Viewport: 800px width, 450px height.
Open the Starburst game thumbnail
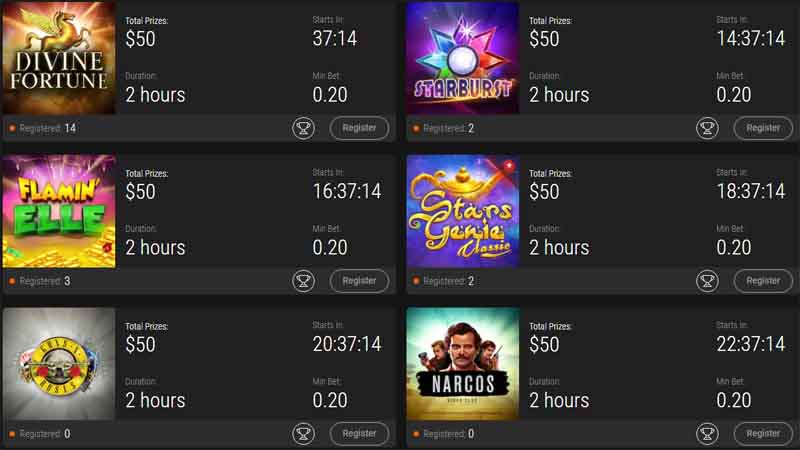pyautogui.click(x=463, y=58)
